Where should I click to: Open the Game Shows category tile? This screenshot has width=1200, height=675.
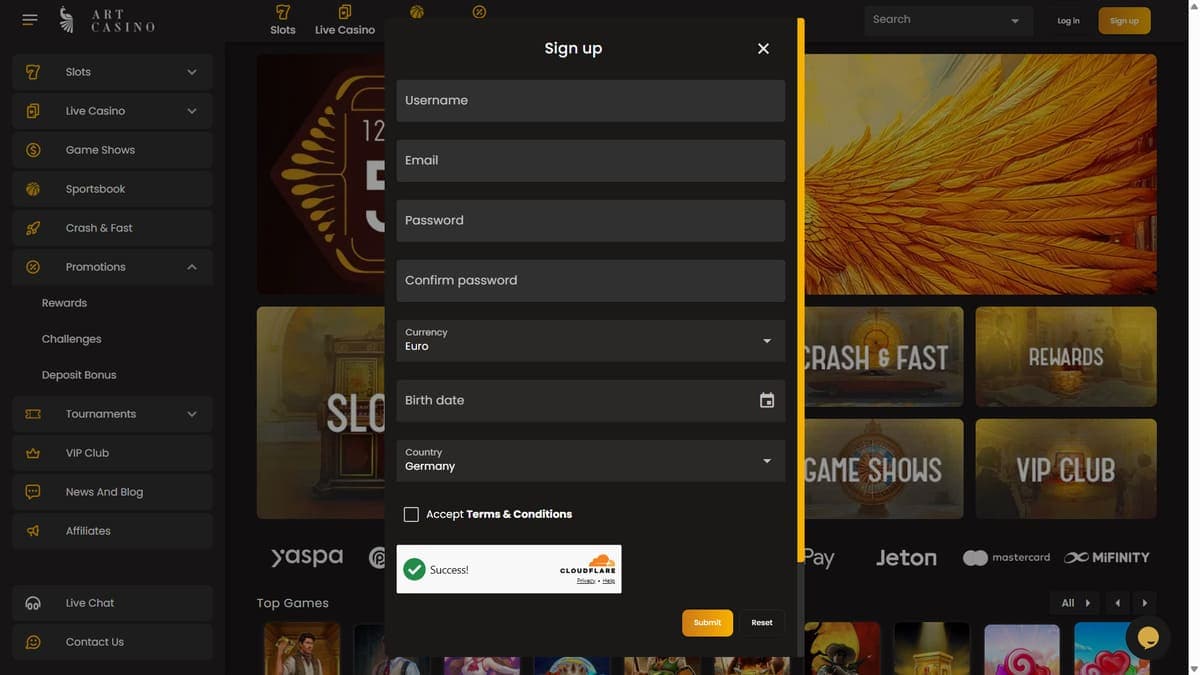pyautogui.click(x=883, y=469)
